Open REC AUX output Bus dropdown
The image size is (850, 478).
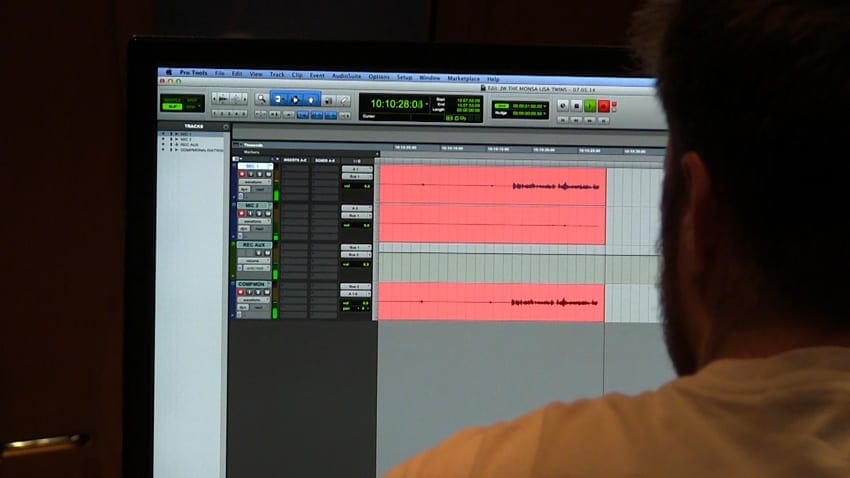pos(355,255)
